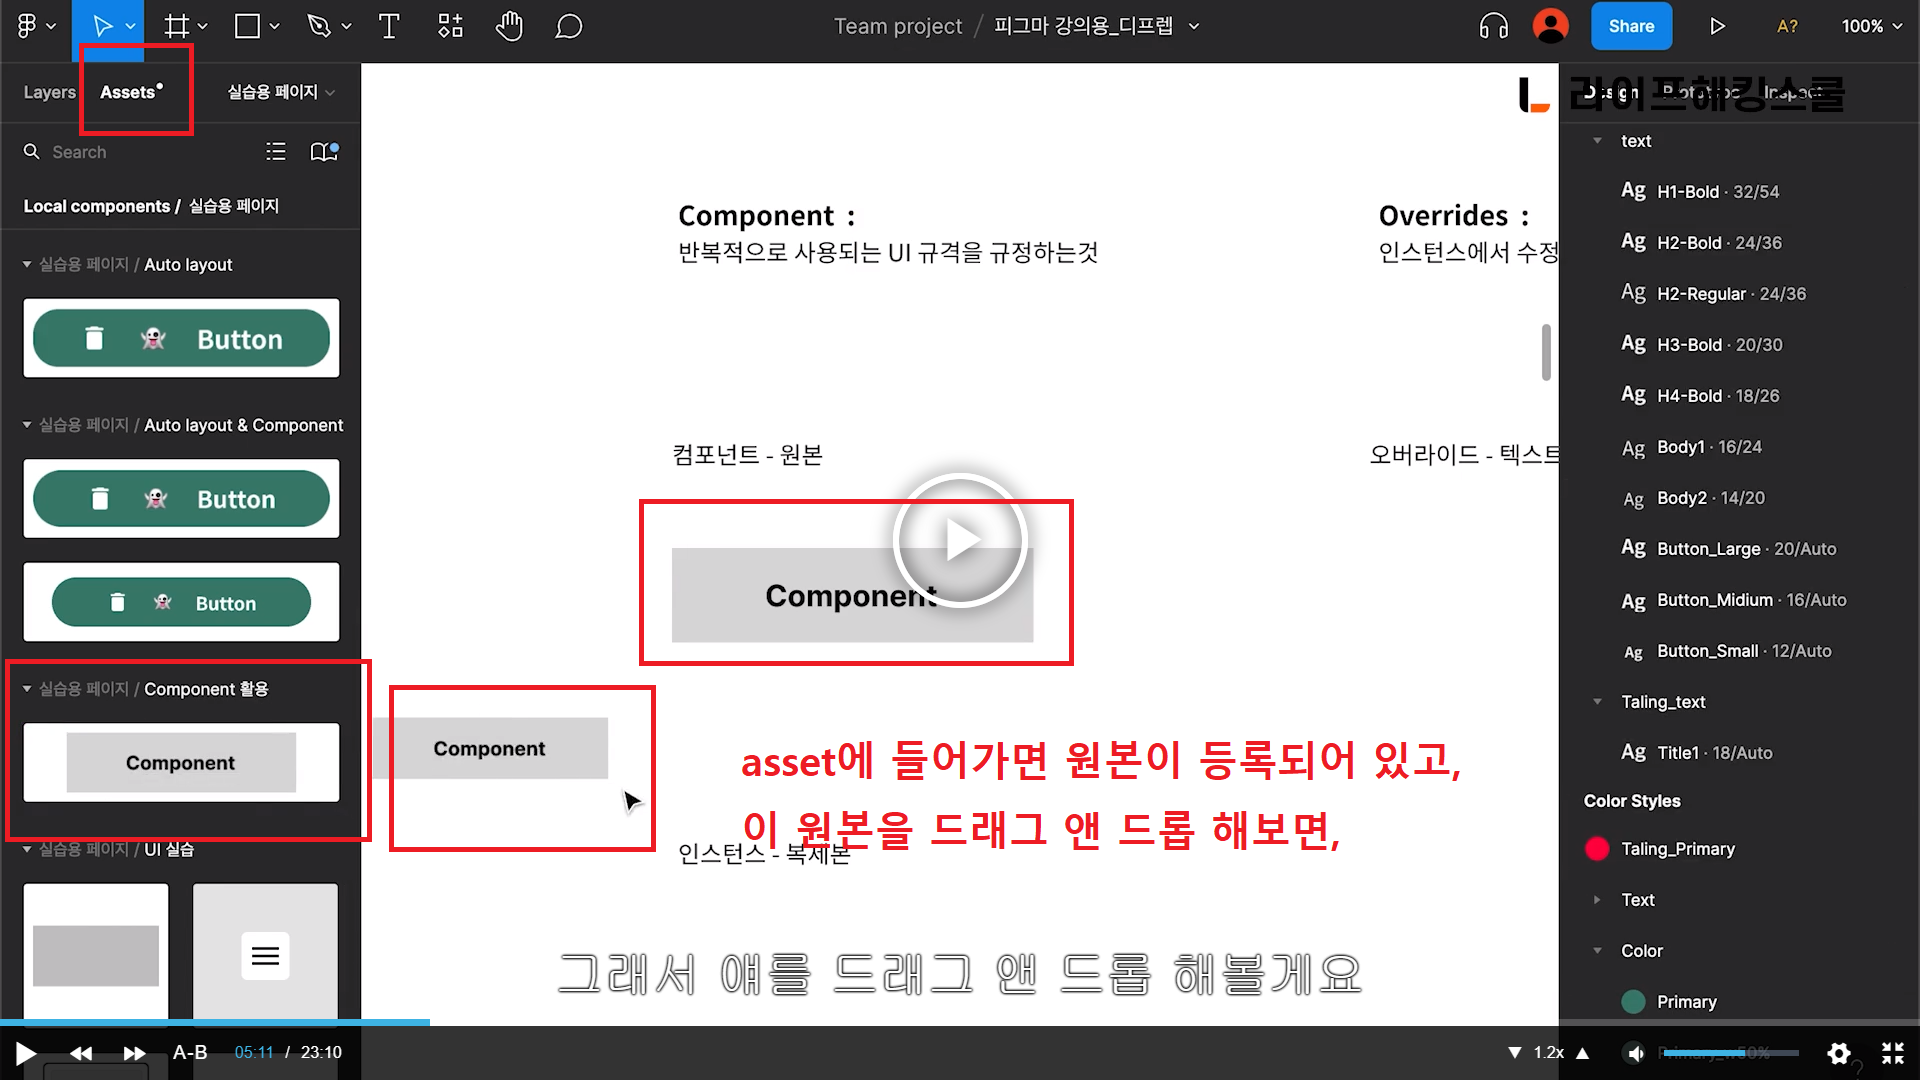Select the Comment tool
The height and width of the screenshot is (1080, 1920).
pyautogui.click(x=568, y=27)
